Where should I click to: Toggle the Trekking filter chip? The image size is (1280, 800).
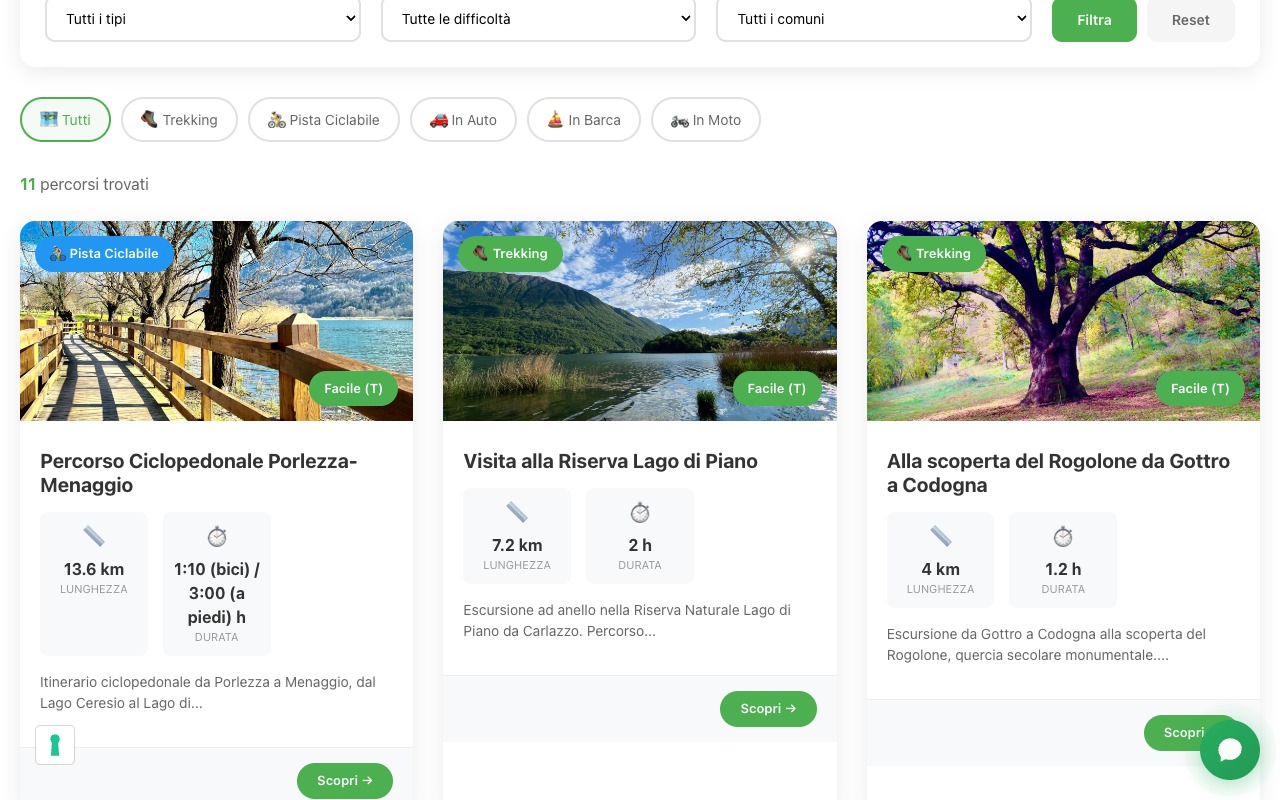coord(179,120)
